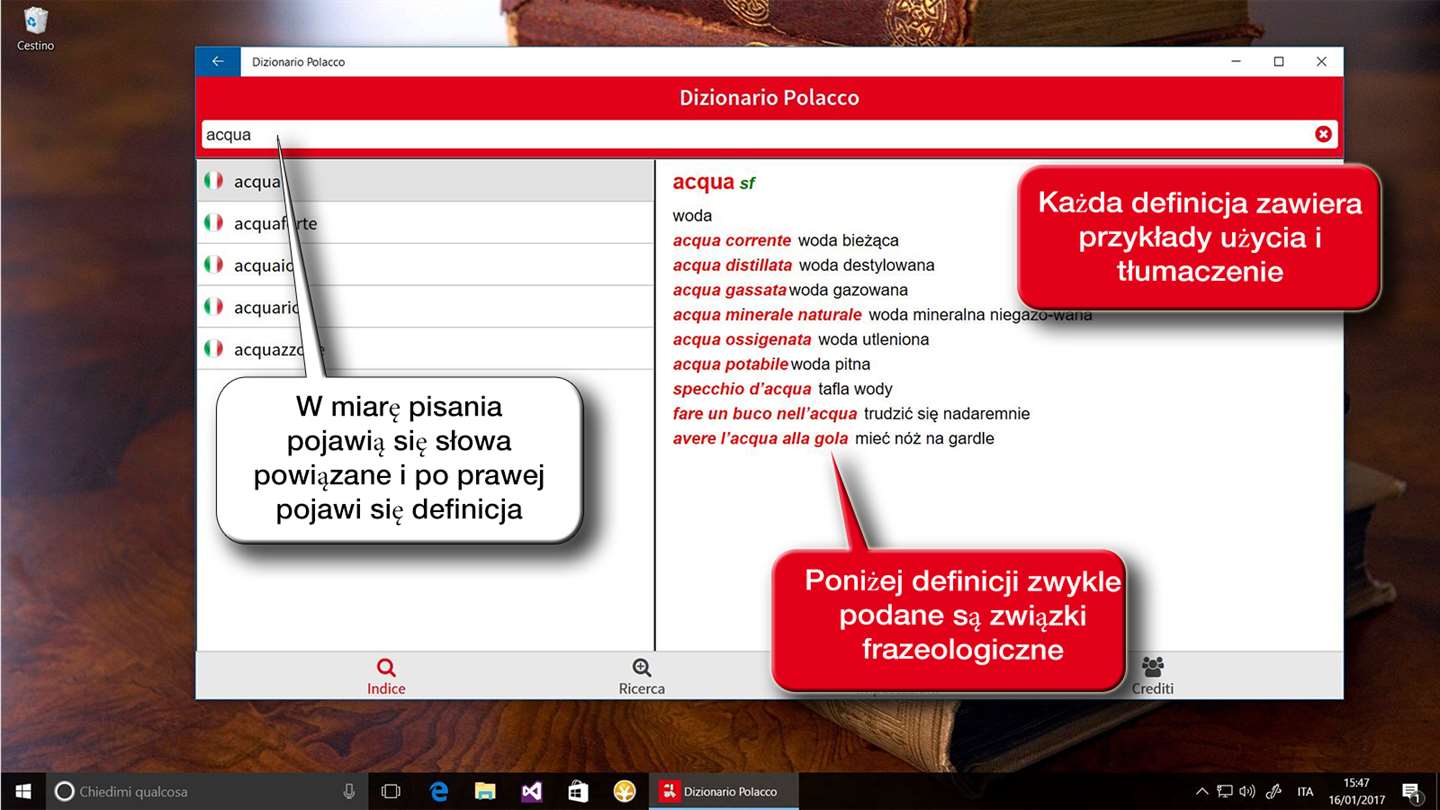1440x810 pixels.
Task: Open Visual Studio from the taskbar
Action: tap(532, 791)
